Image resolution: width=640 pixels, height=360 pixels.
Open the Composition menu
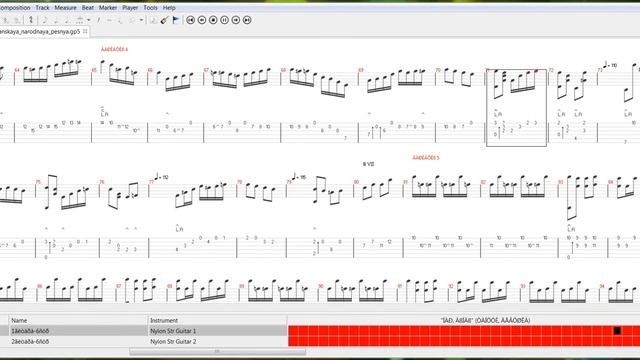click(x=15, y=7)
